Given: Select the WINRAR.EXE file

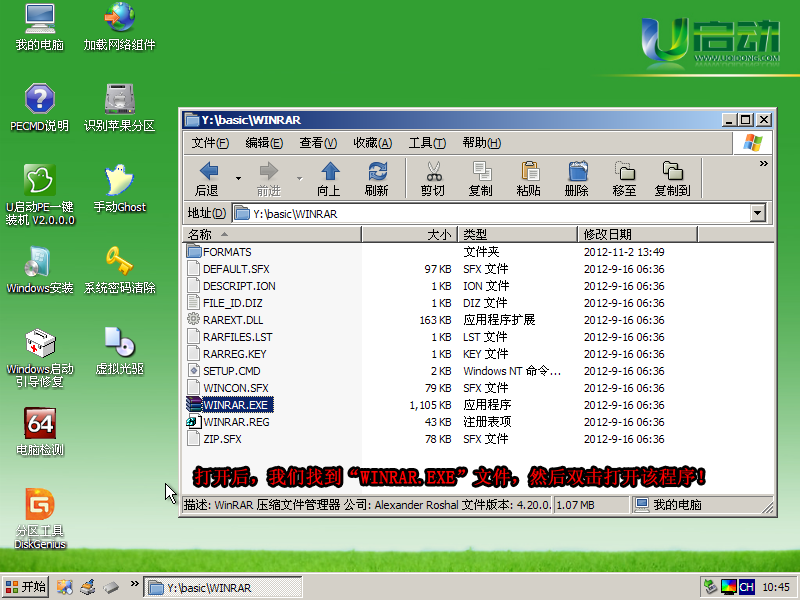Looking at the screenshot, I should 230,405.
